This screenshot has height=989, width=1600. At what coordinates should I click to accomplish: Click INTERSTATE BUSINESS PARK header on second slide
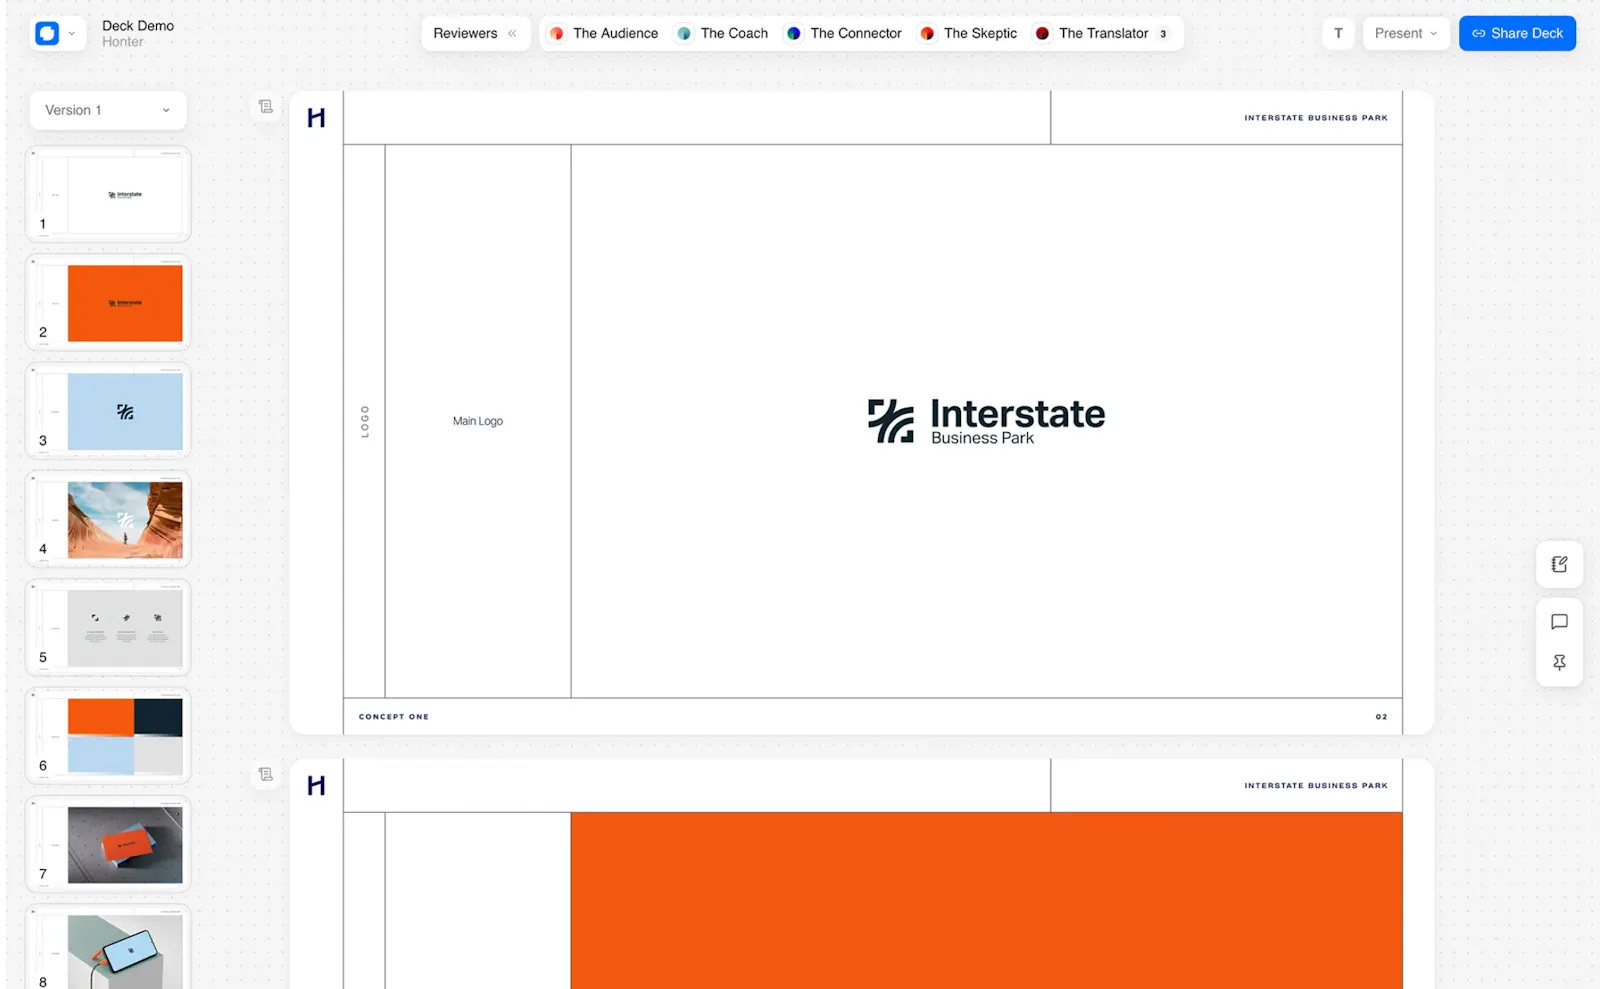coord(1316,786)
